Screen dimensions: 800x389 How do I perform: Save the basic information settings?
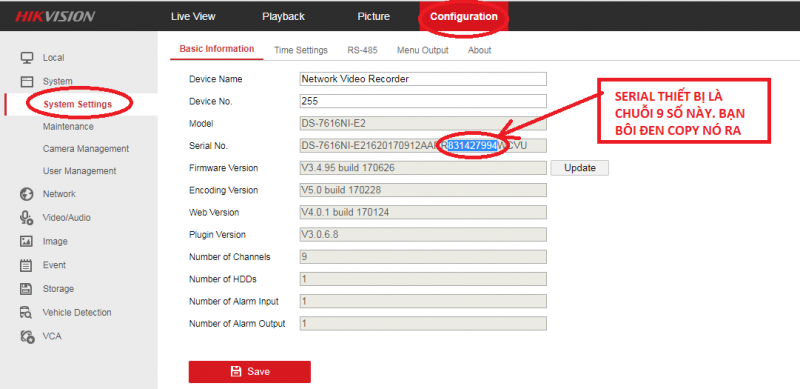pos(249,372)
